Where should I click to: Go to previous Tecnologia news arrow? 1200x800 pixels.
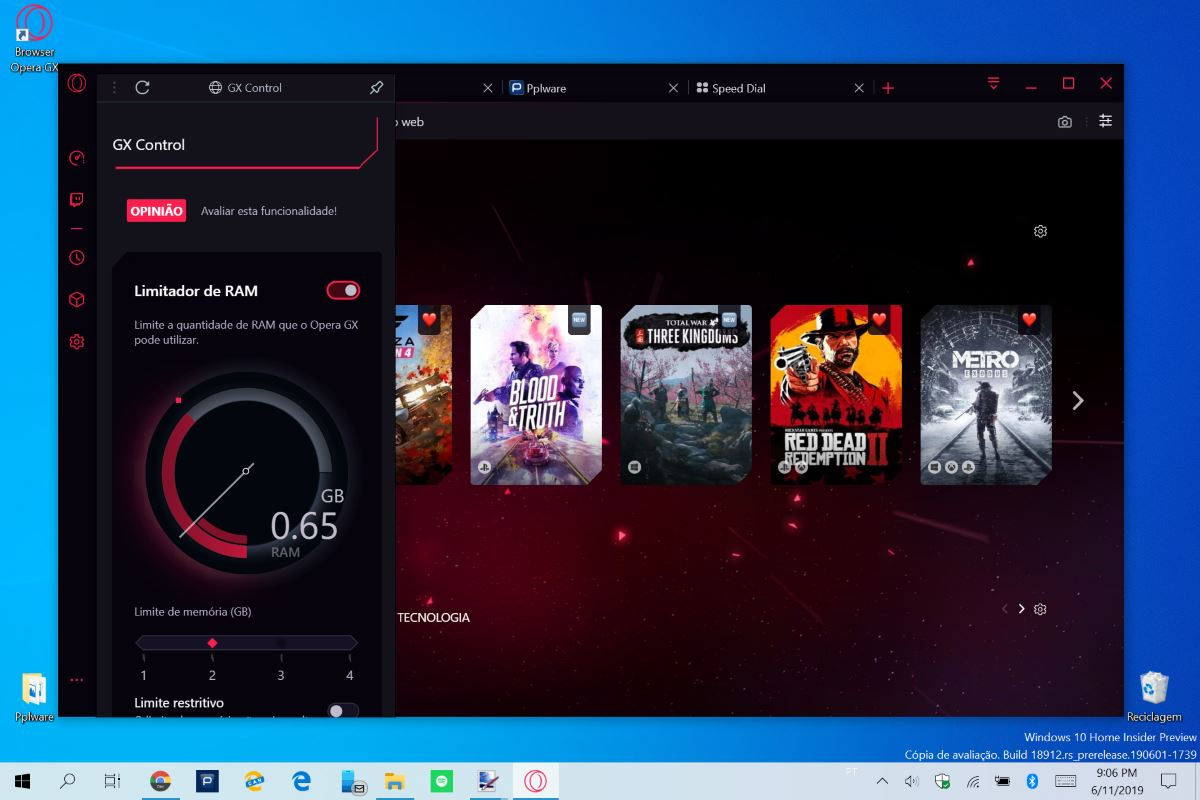coord(1005,609)
